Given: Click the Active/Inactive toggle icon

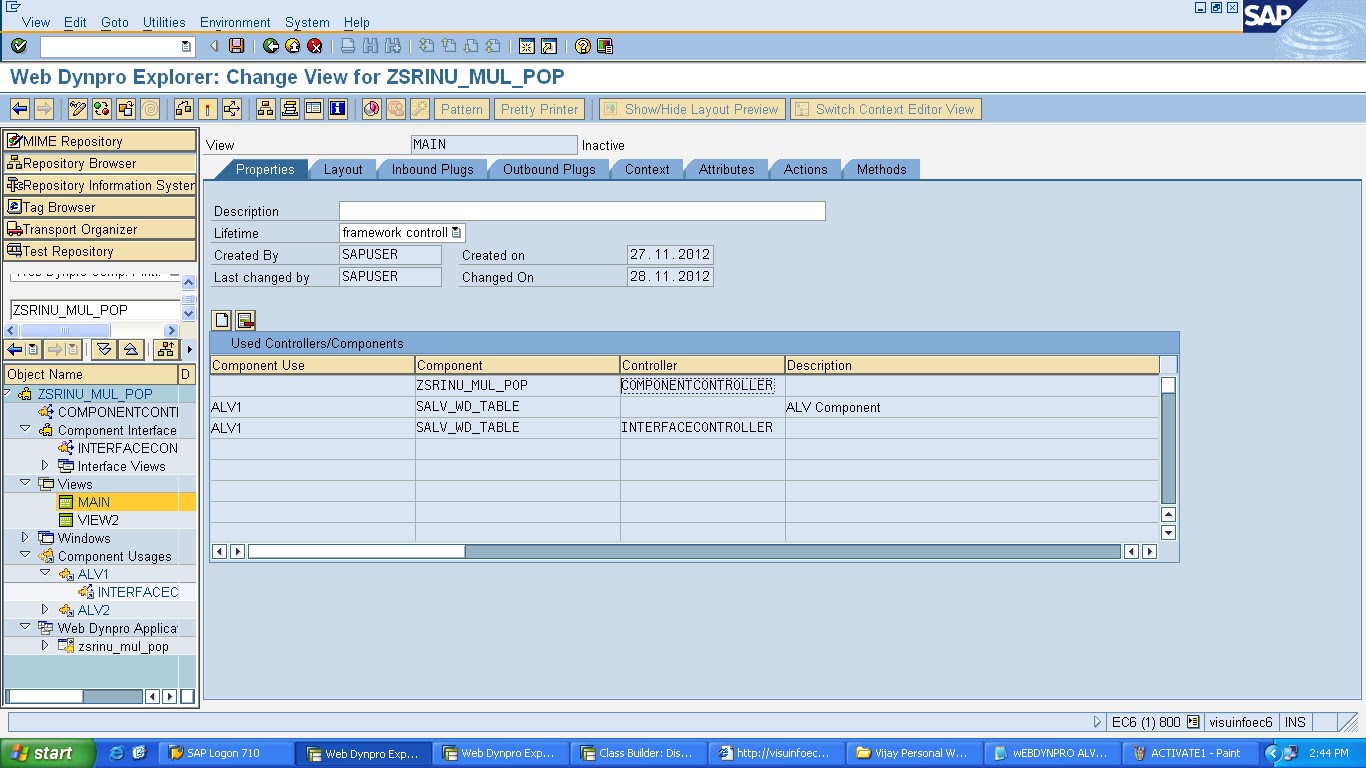Looking at the screenshot, I should [x=102, y=109].
